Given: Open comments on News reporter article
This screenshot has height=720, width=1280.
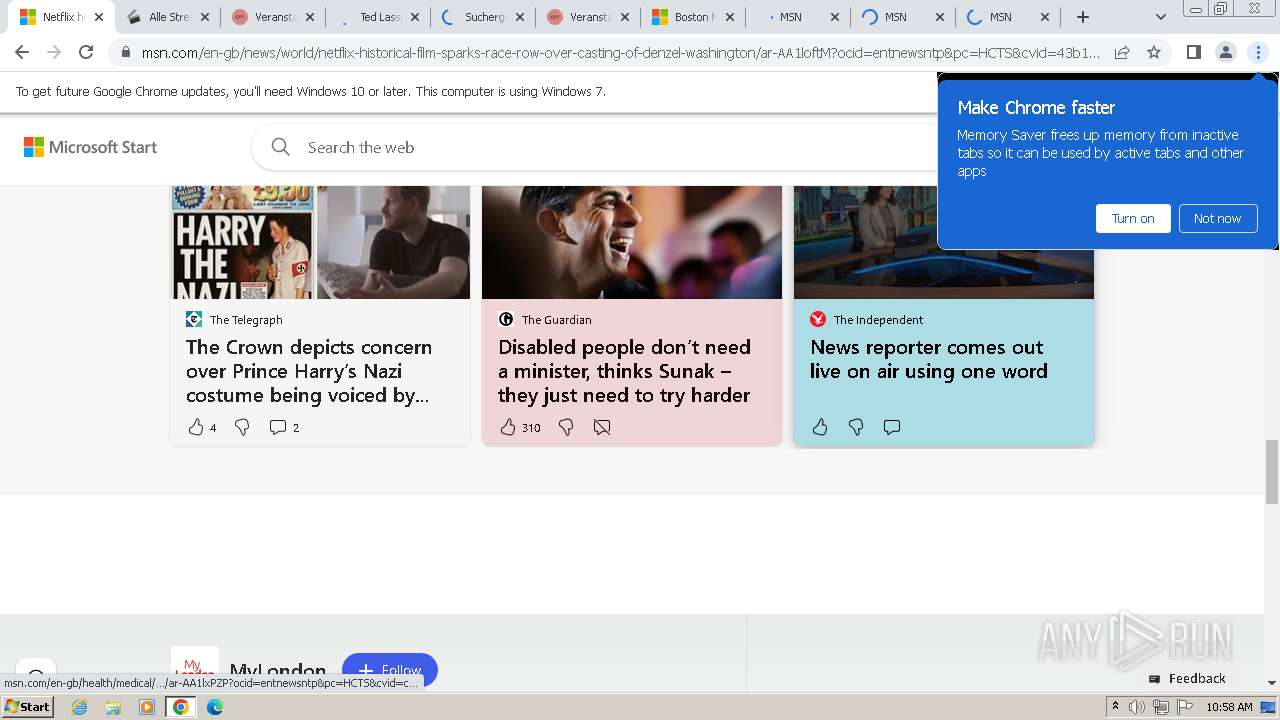Looking at the screenshot, I should (x=892, y=427).
